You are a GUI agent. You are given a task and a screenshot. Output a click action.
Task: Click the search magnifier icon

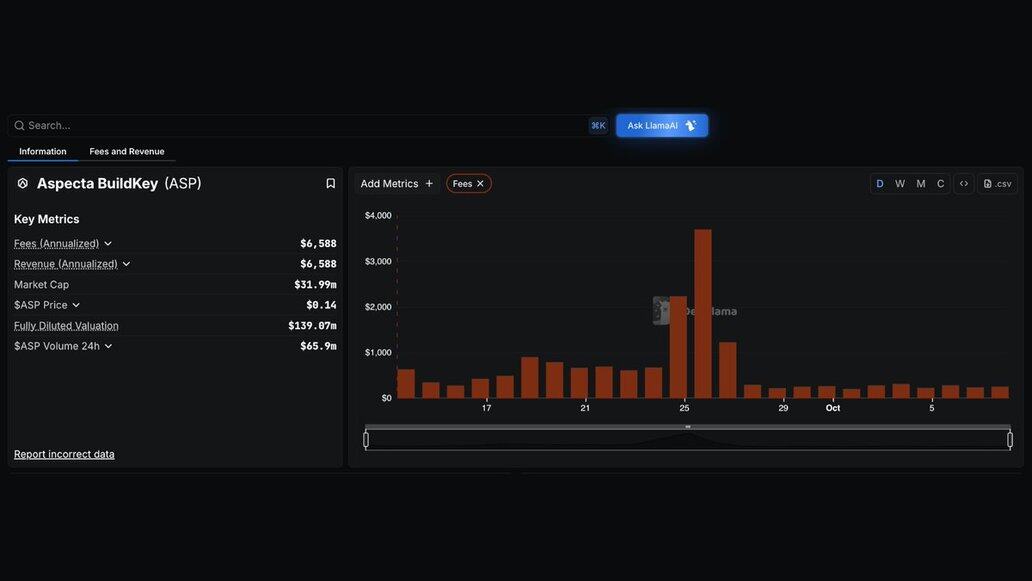(x=19, y=126)
